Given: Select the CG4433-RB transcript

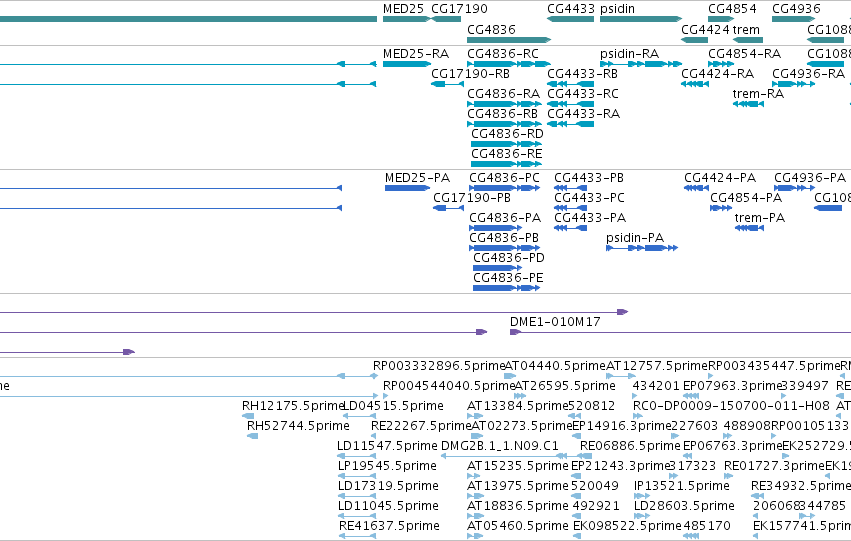Looking at the screenshot, I should pos(570,84).
